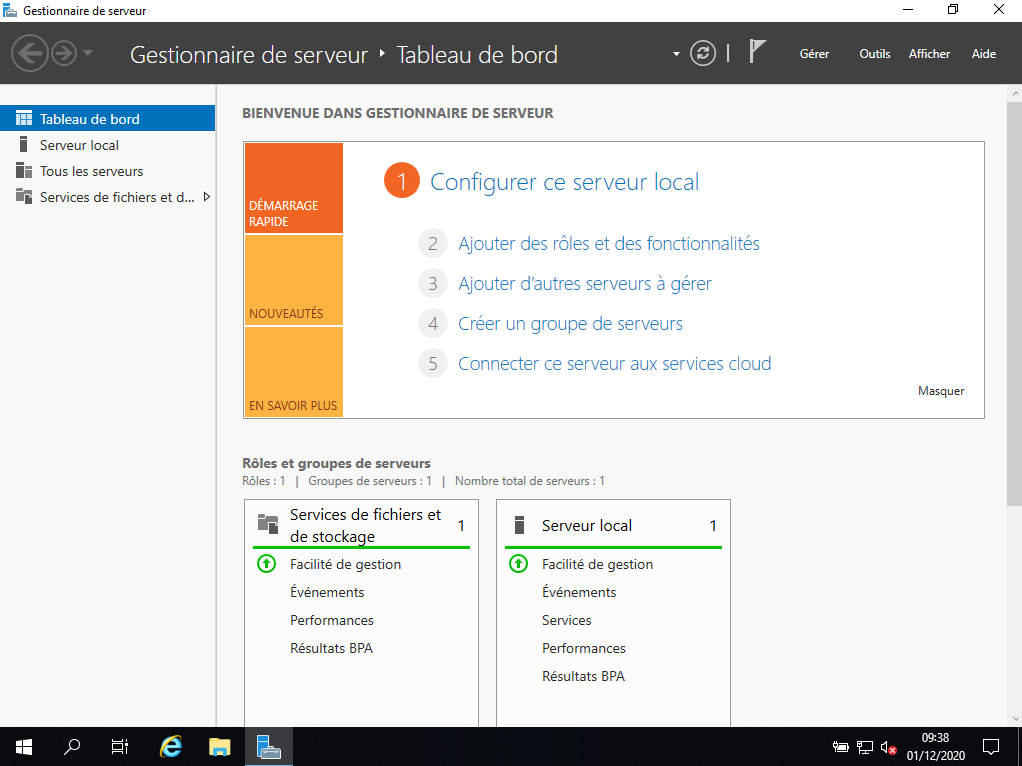This screenshot has height=766, width=1022.
Task: Go forward with the forward arrow button
Action: tap(64, 53)
